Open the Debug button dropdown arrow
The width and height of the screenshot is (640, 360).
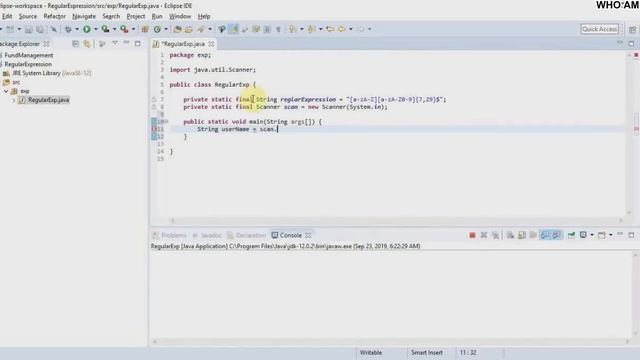click(77, 29)
